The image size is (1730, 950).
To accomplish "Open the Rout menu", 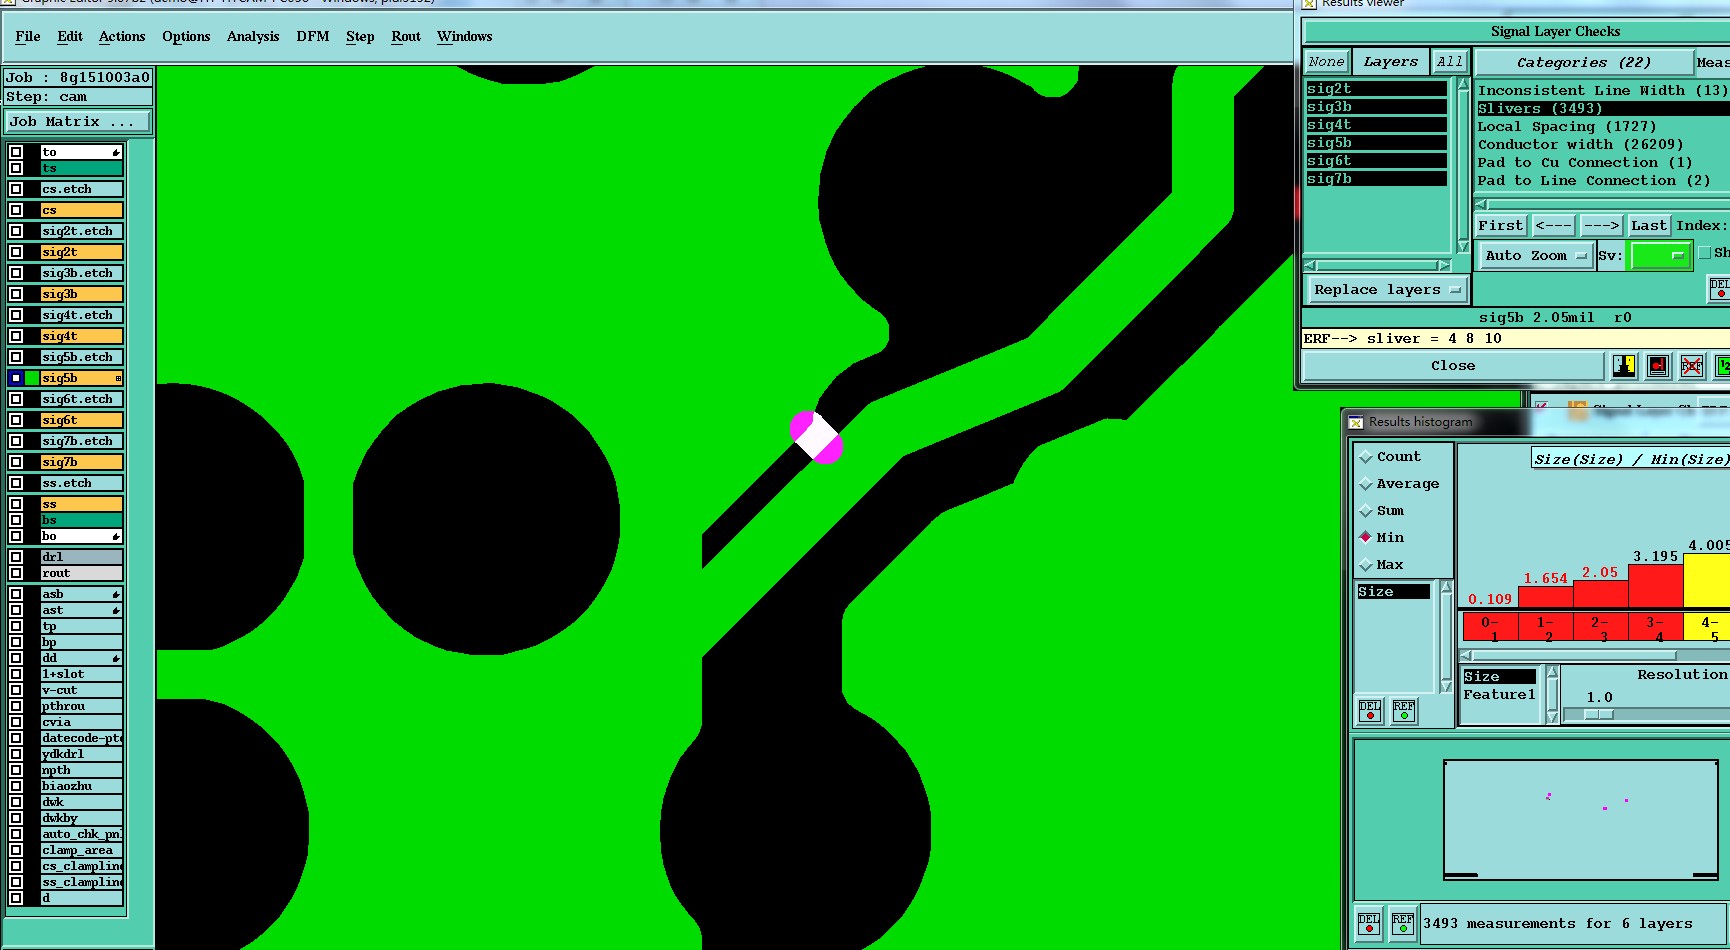I will pyautogui.click(x=406, y=36).
